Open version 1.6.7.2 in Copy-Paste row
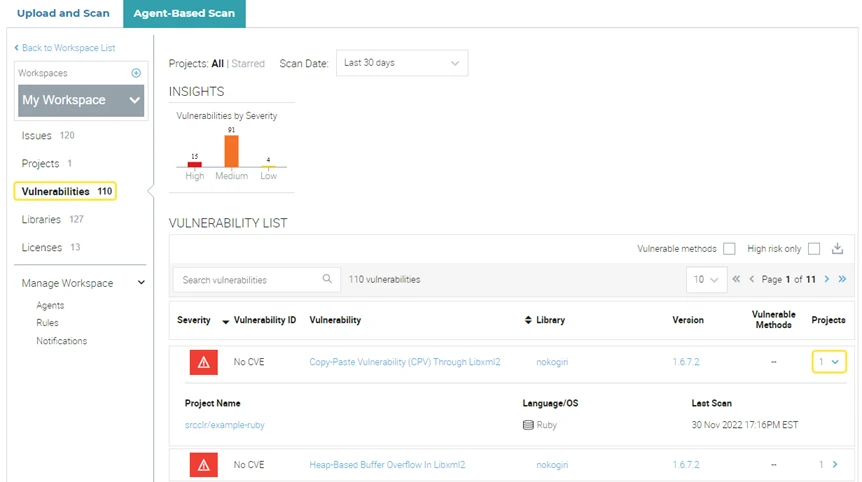 [x=686, y=362]
